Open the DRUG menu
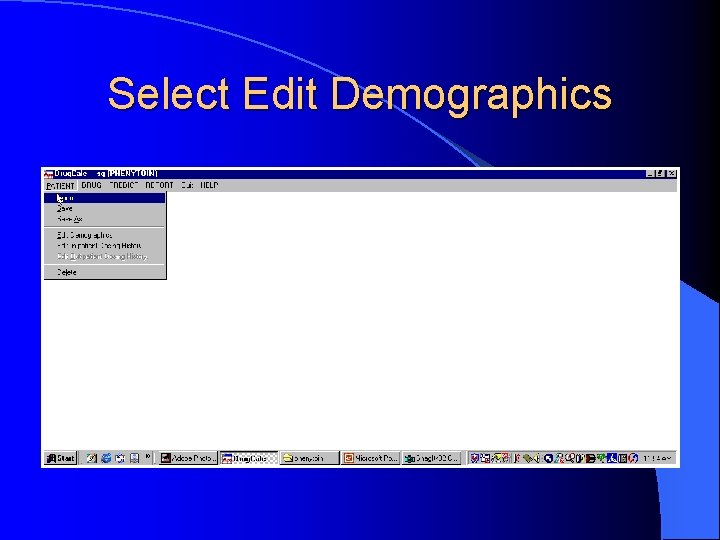The image size is (720, 540). pos(91,185)
